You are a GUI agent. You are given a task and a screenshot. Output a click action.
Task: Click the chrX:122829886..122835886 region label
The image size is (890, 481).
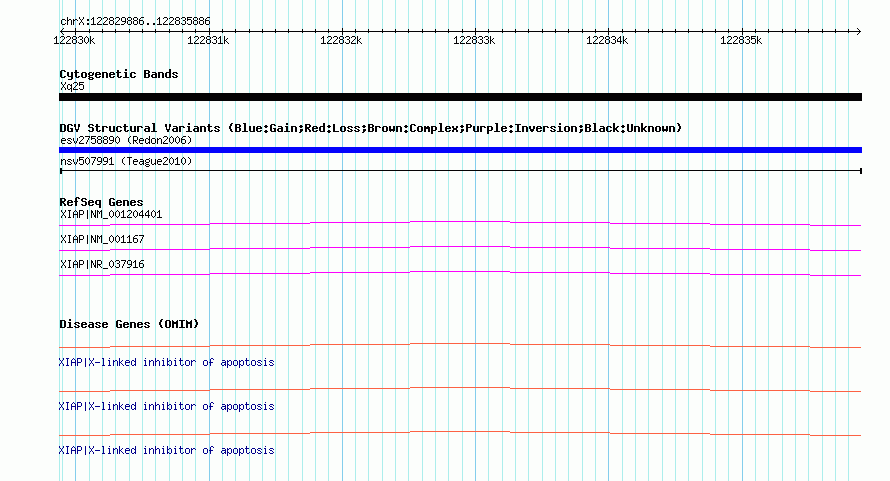[x=135, y=22]
